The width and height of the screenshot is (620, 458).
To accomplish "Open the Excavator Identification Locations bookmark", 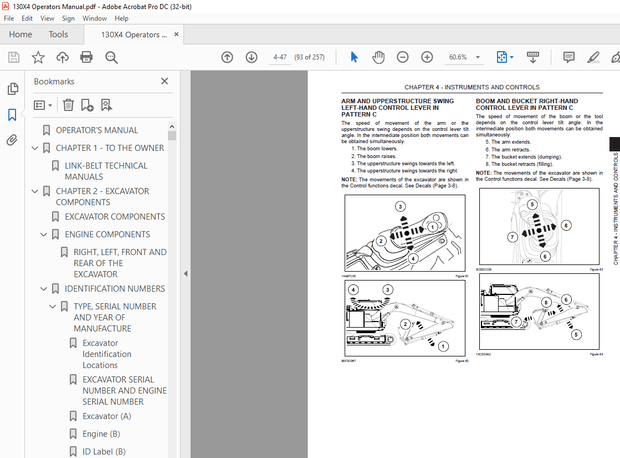I will [107, 354].
